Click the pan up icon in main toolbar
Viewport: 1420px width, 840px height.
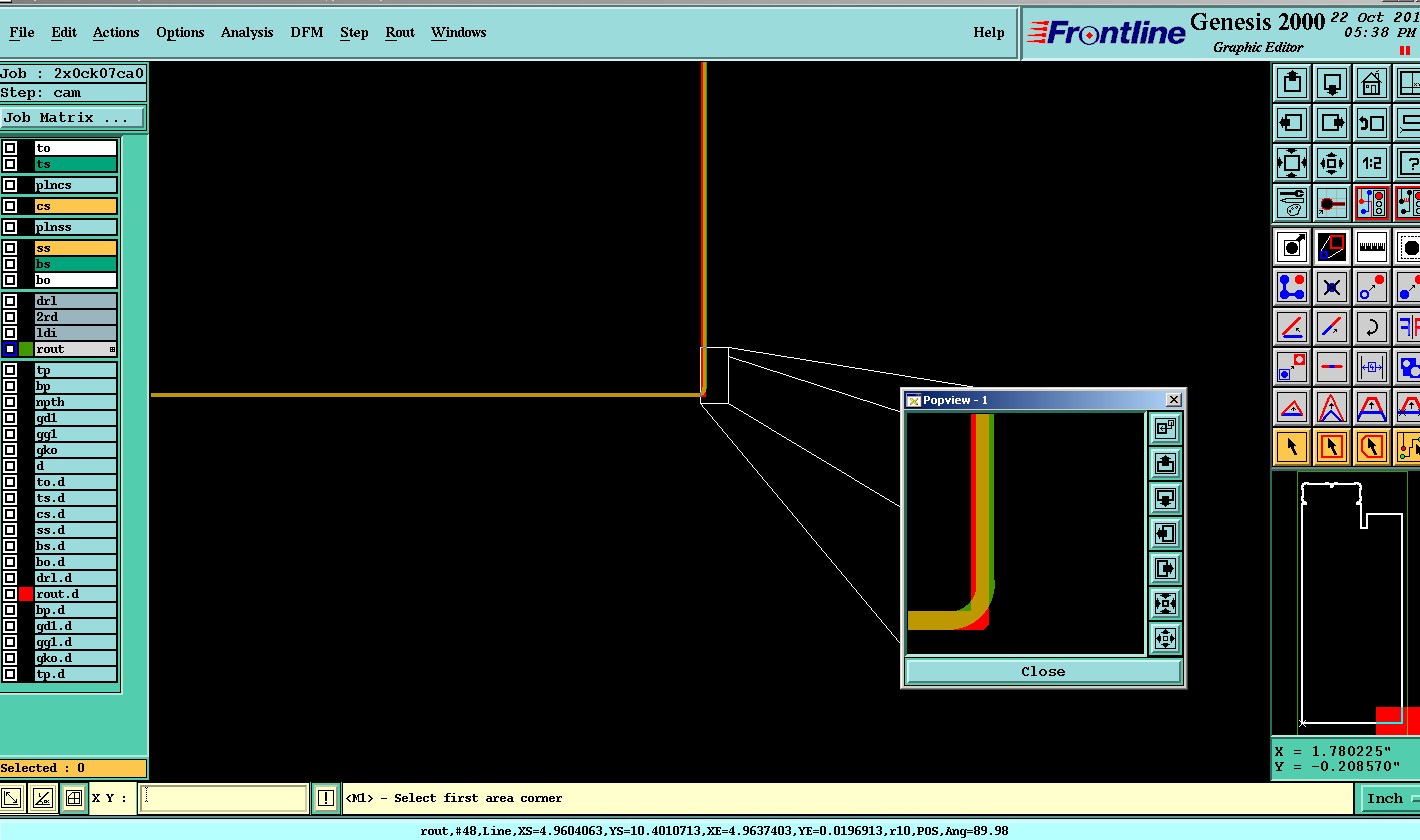(x=1292, y=83)
